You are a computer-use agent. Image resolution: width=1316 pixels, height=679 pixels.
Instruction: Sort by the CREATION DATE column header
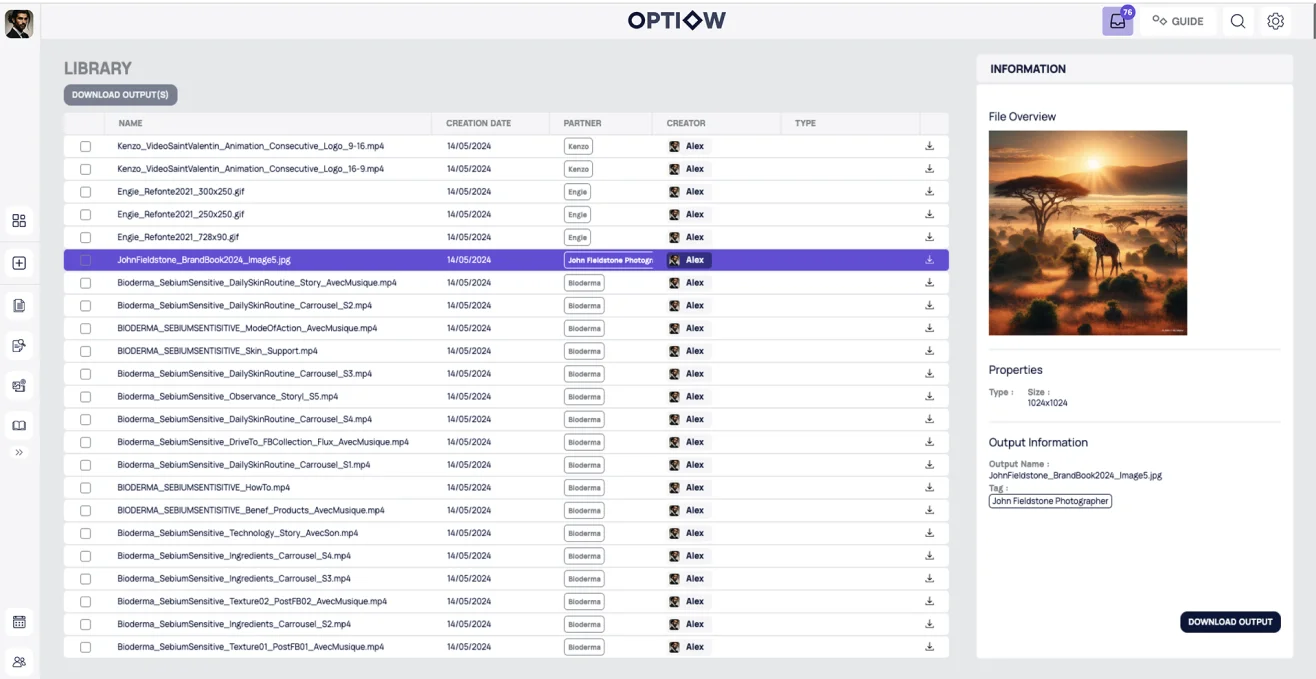pos(478,123)
